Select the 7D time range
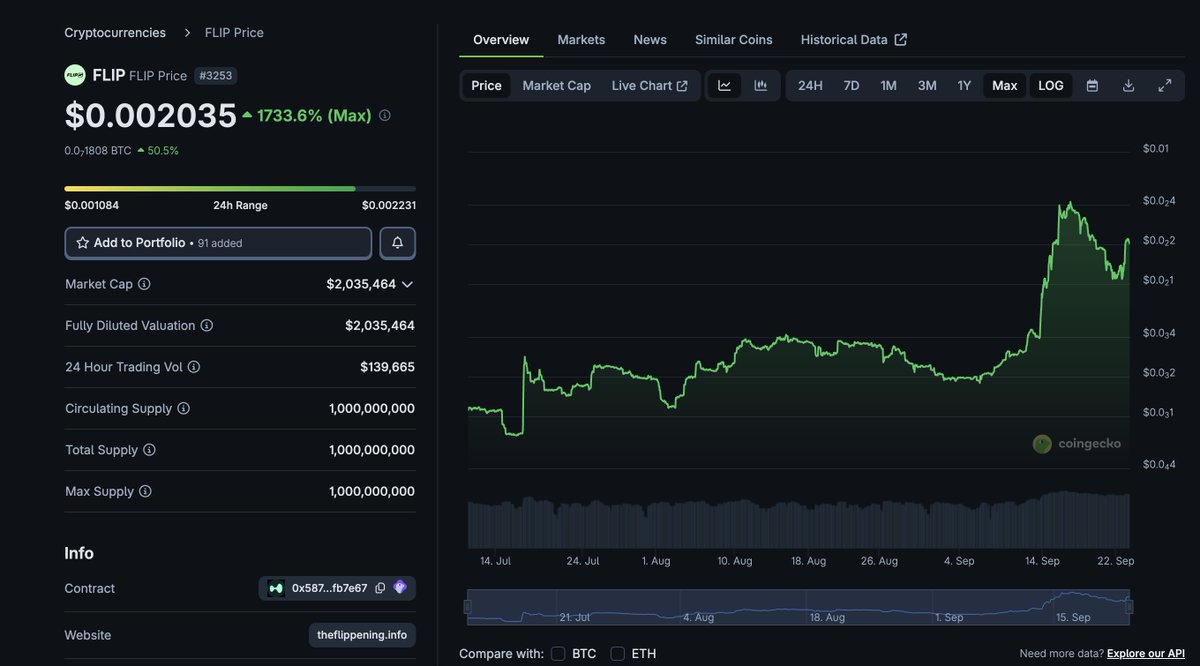 (x=851, y=86)
